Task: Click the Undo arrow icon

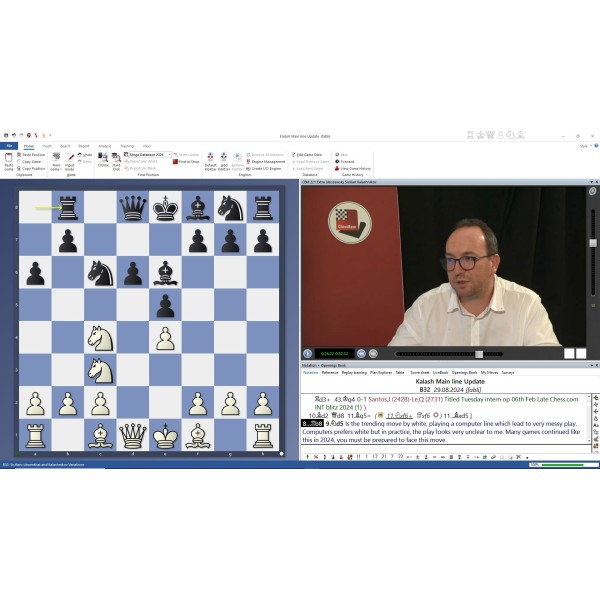Action: (80, 155)
